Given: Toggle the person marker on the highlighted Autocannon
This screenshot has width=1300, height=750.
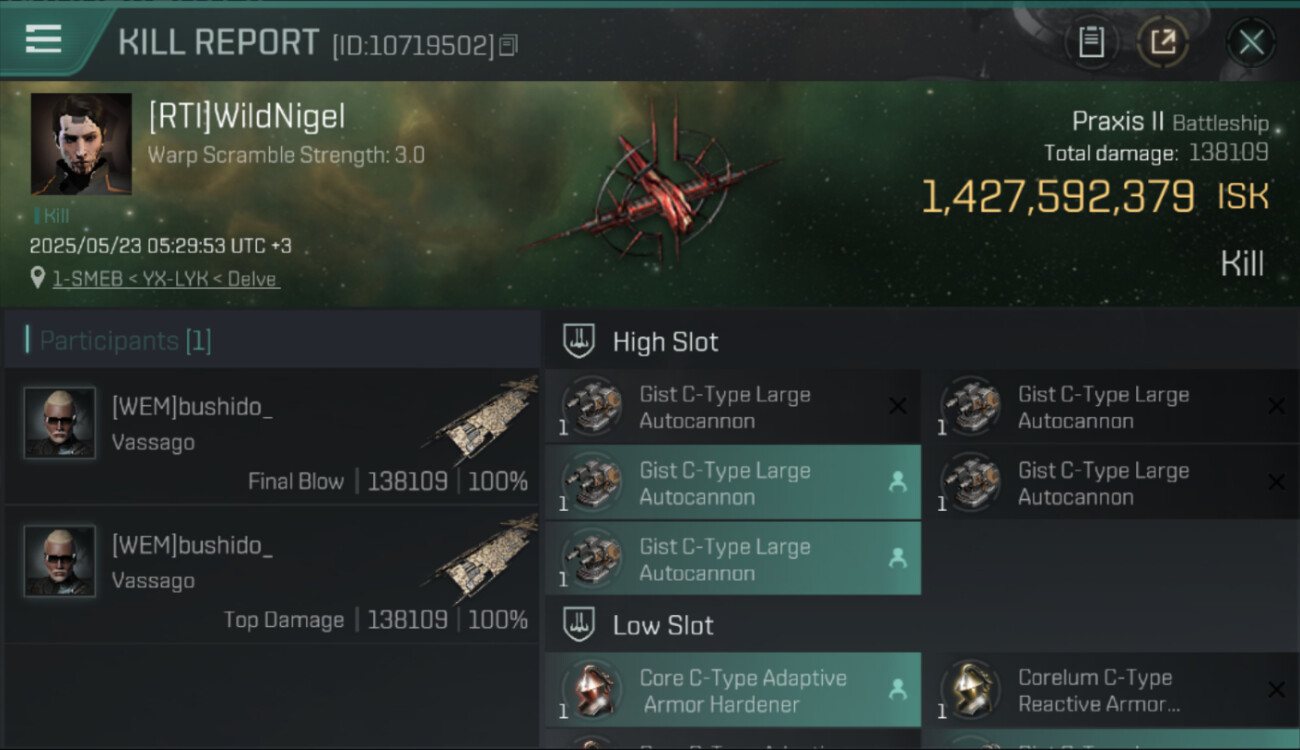Looking at the screenshot, I should [897, 483].
